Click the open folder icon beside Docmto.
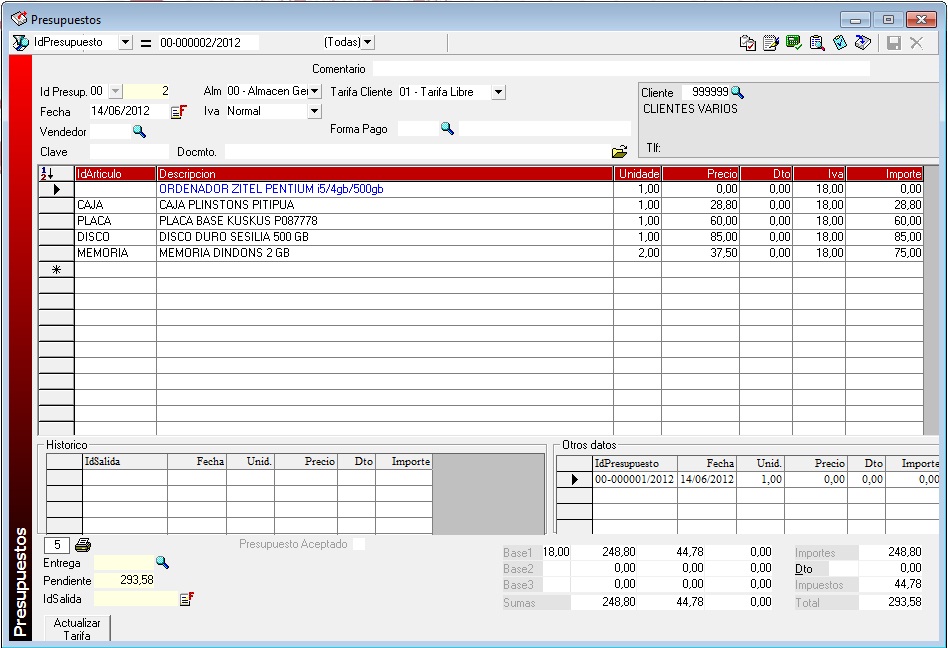 (620, 152)
